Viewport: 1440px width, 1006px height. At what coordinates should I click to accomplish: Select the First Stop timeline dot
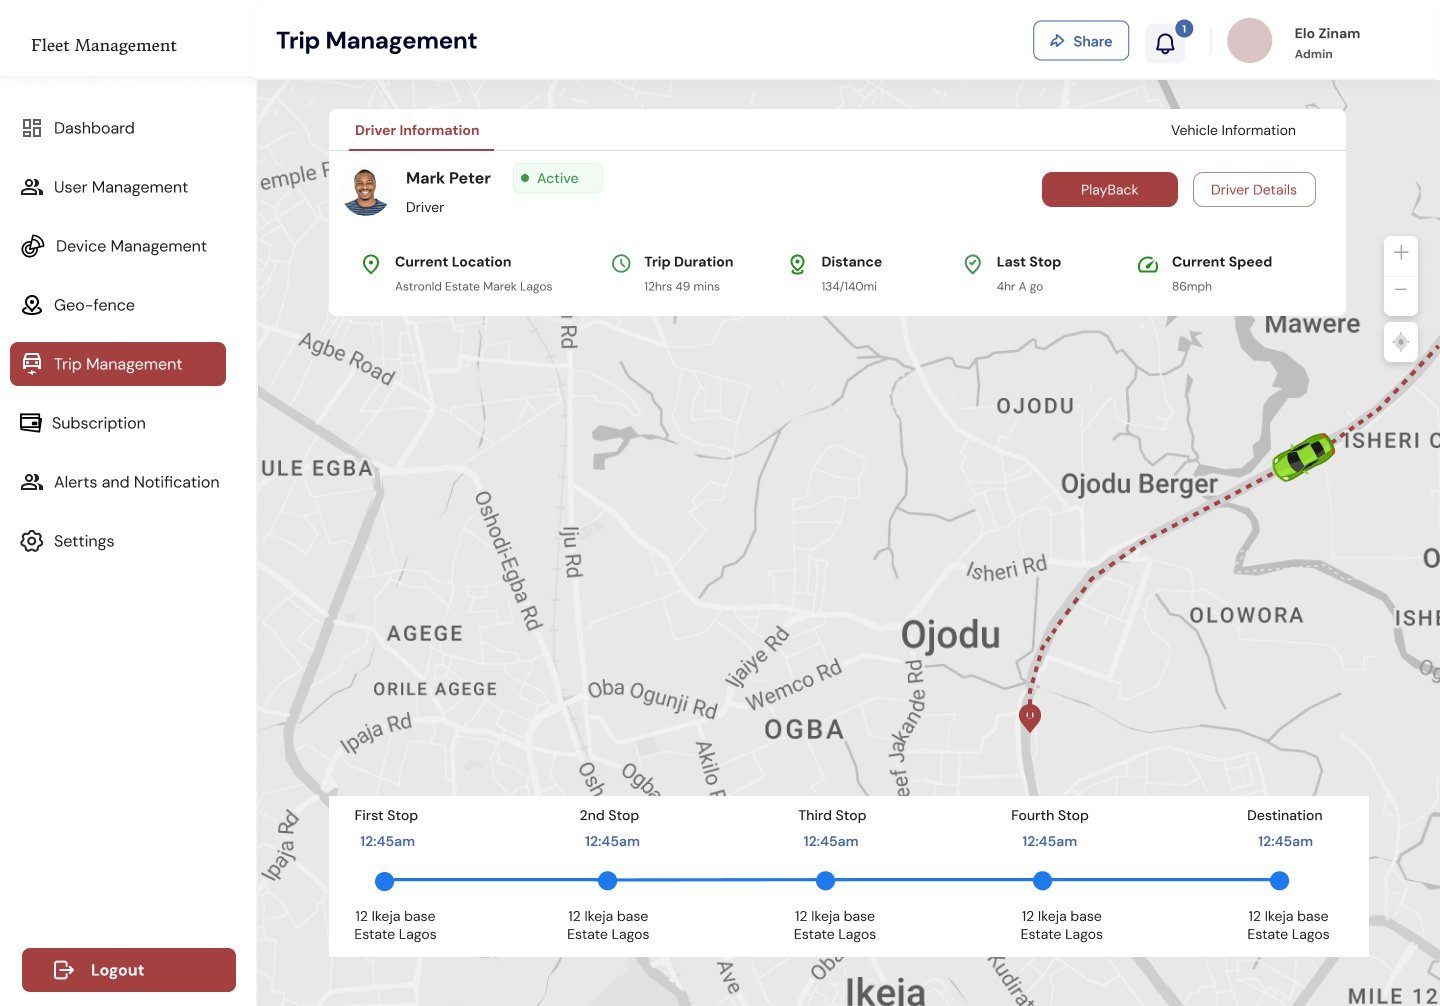coord(385,881)
